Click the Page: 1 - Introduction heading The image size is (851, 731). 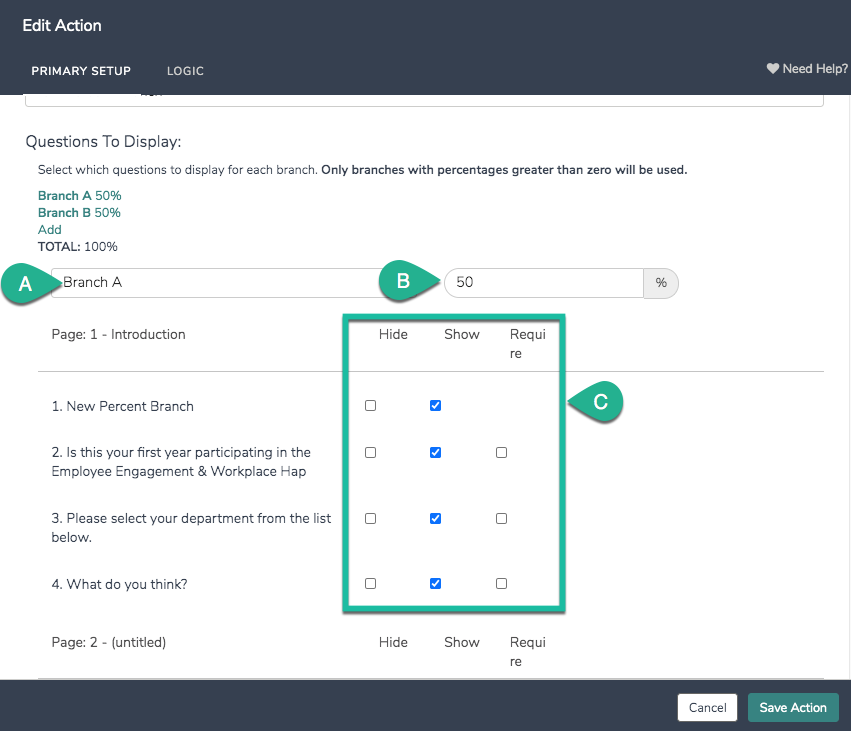[118, 334]
